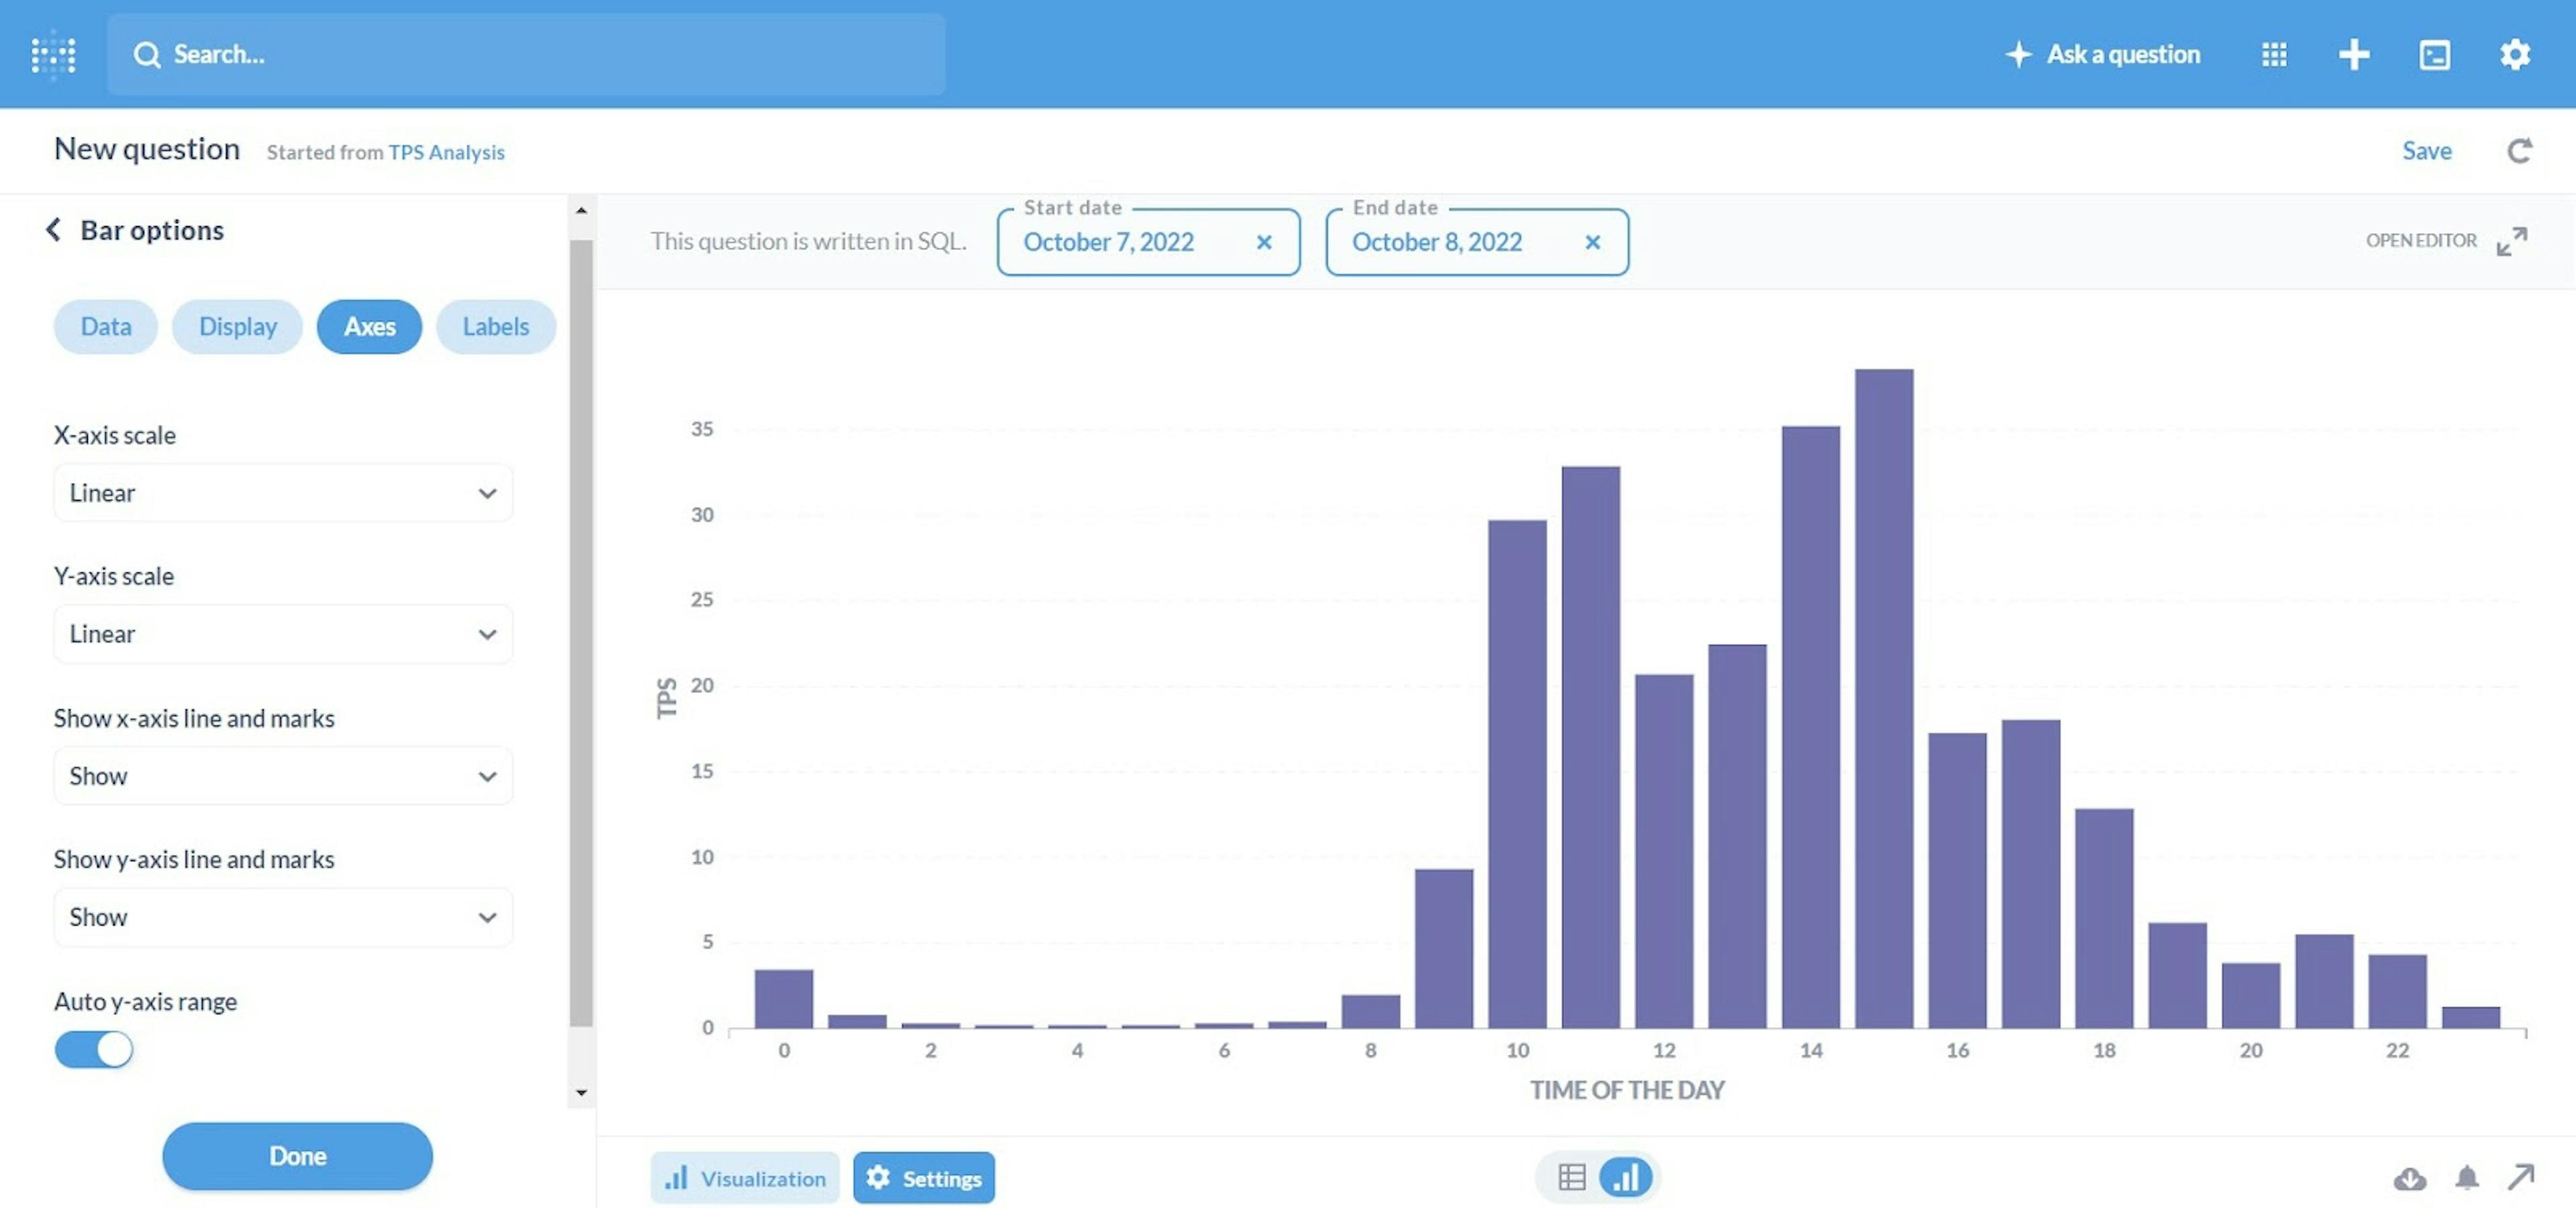Image resolution: width=2576 pixels, height=1208 pixels.
Task: Click the bell alert icon
Action: (2467, 1178)
